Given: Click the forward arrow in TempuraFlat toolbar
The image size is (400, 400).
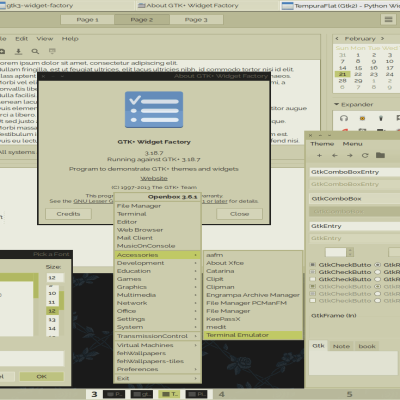Looking at the screenshot, I should point(350,155).
